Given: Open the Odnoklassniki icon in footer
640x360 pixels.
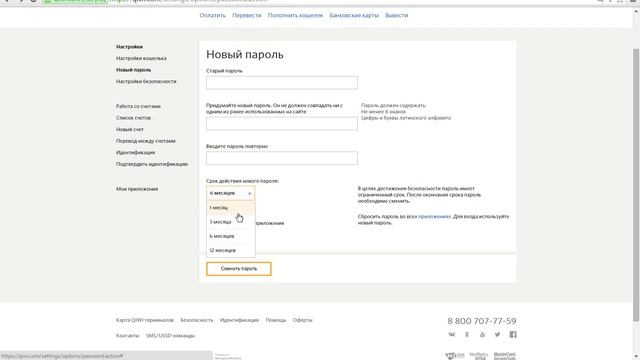Looking at the screenshot, I should coord(467,334).
